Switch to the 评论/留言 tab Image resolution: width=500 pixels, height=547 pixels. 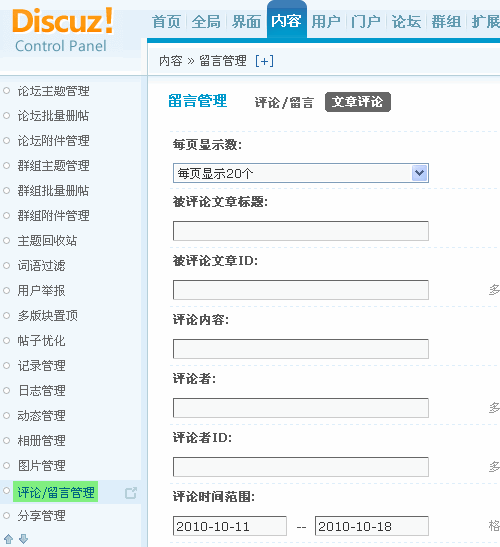pos(284,103)
